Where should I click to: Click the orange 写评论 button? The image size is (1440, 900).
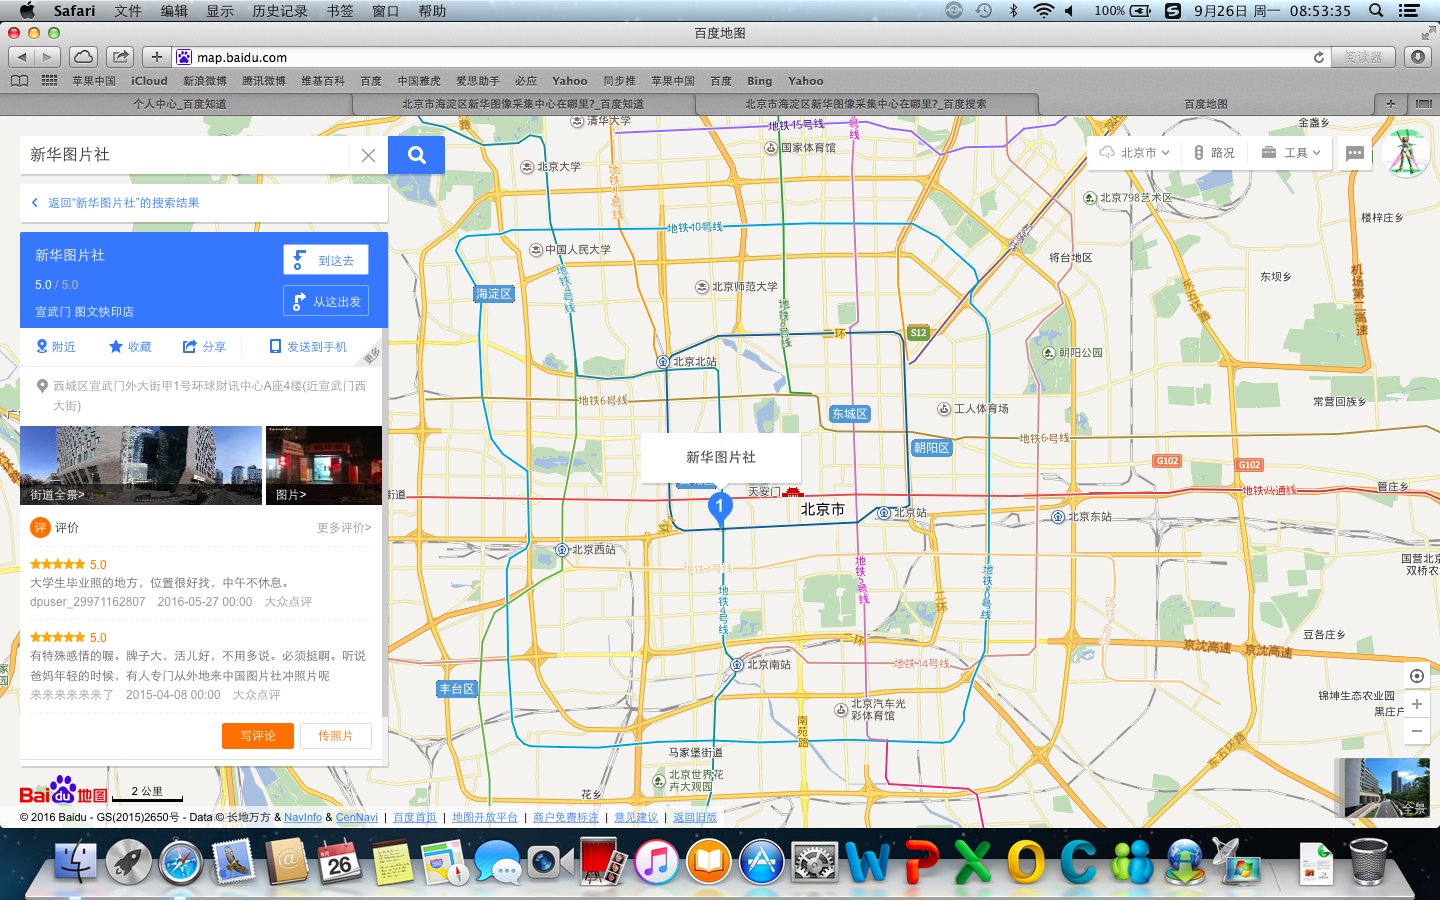point(257,736)
